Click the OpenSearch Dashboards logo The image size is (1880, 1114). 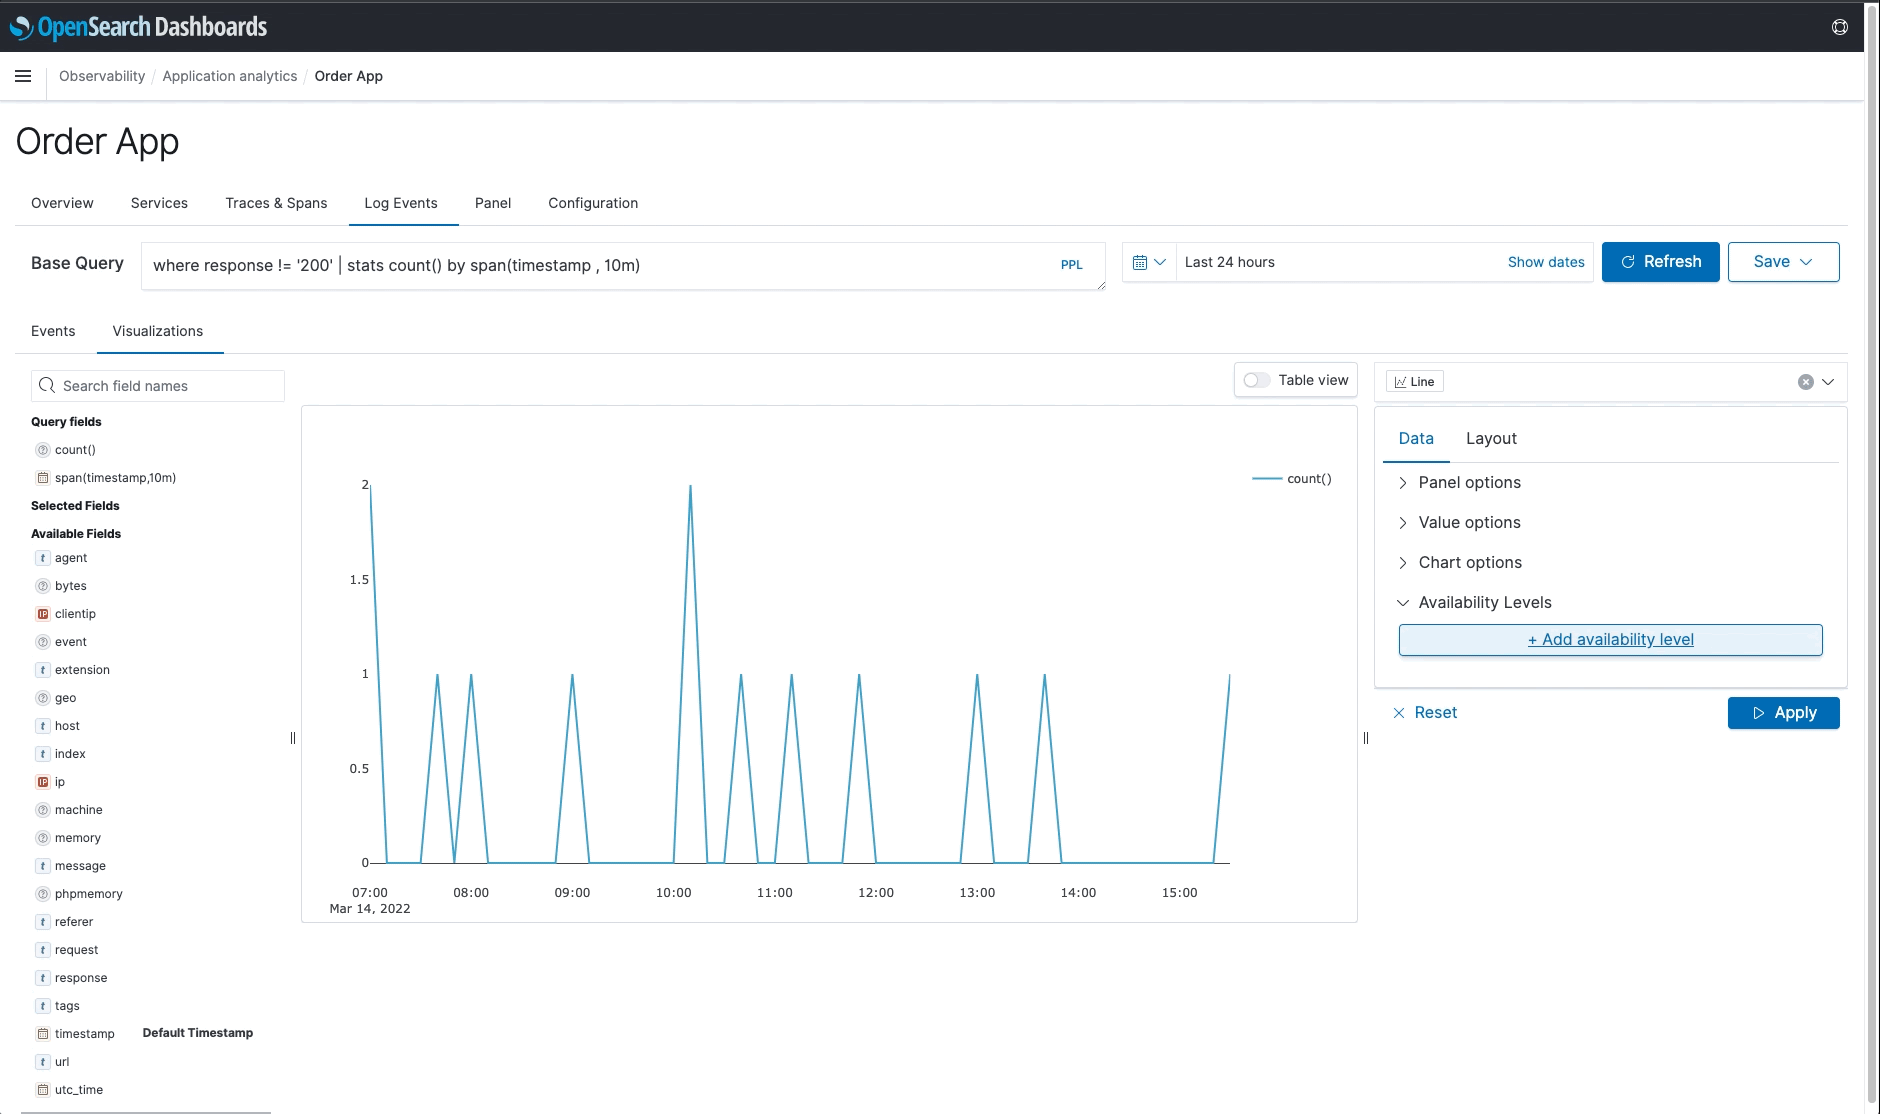click(x=140, y=27)
